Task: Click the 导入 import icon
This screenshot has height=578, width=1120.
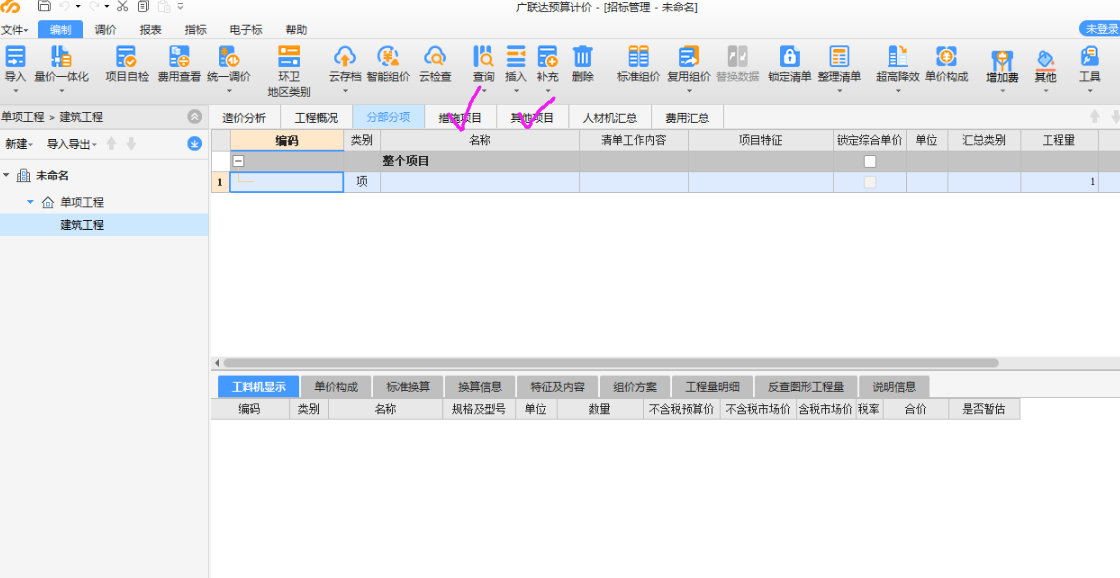Action: tap(15, 56)
